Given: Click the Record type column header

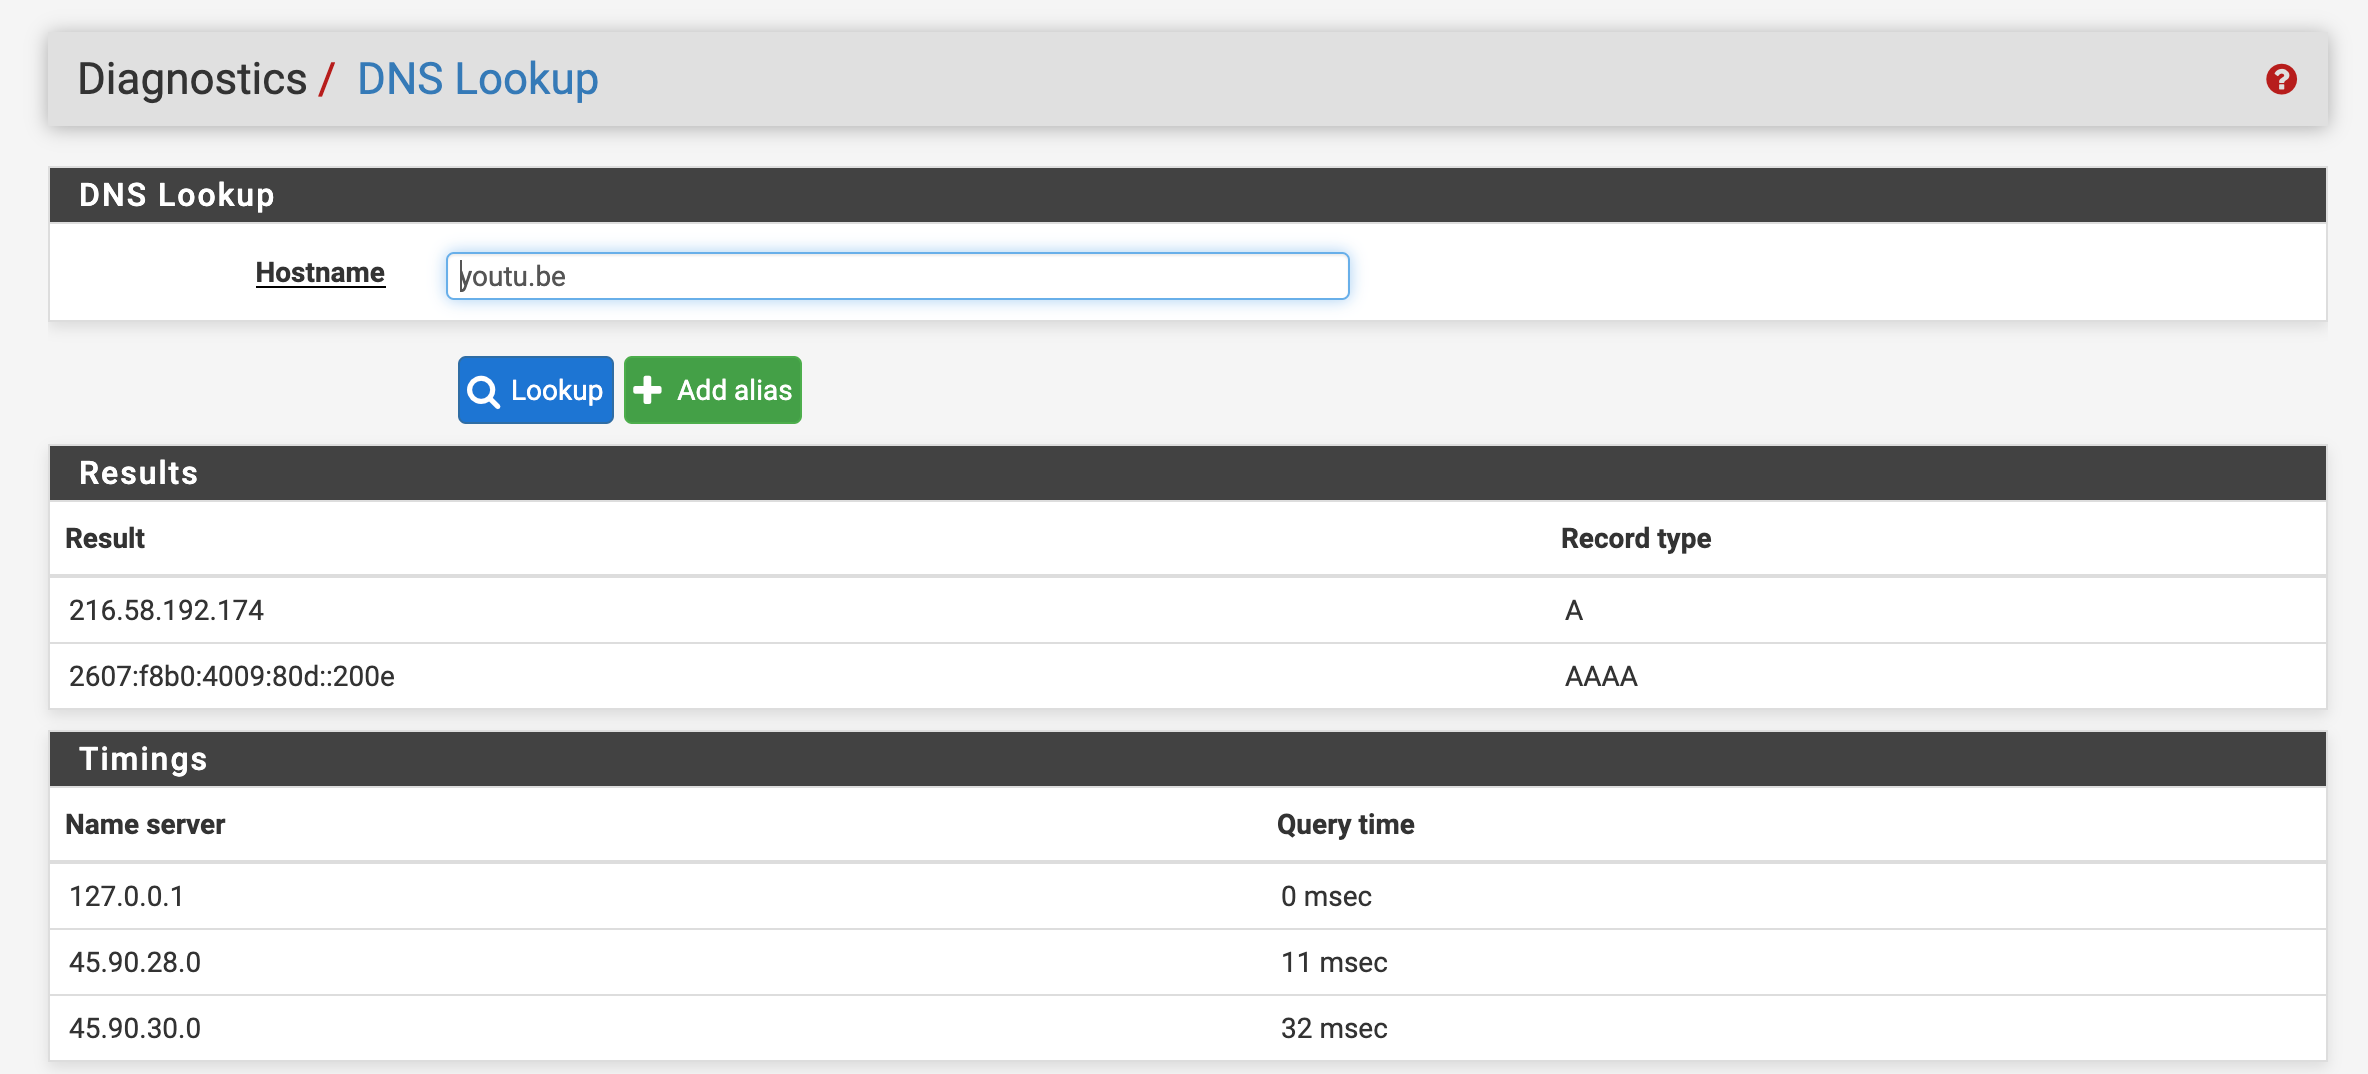Looking at the screenshot, I should 1636,538.
